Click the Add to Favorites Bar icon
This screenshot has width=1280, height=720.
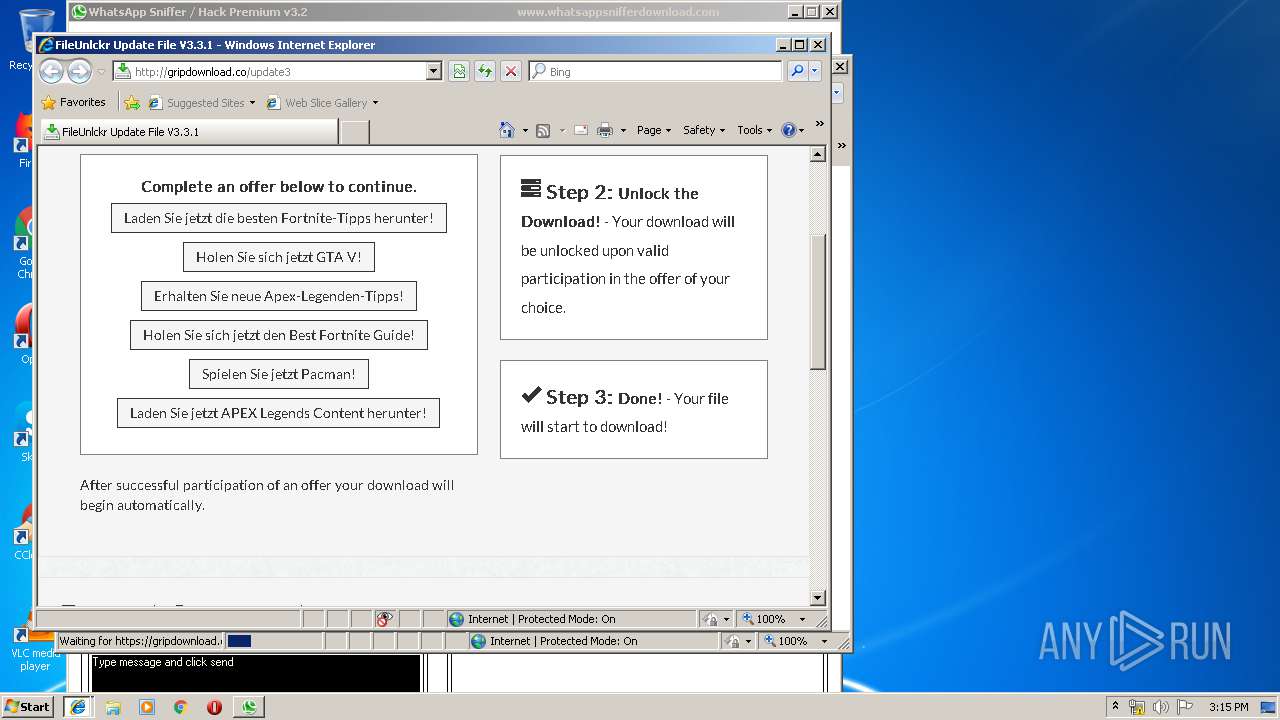(131, 102)
